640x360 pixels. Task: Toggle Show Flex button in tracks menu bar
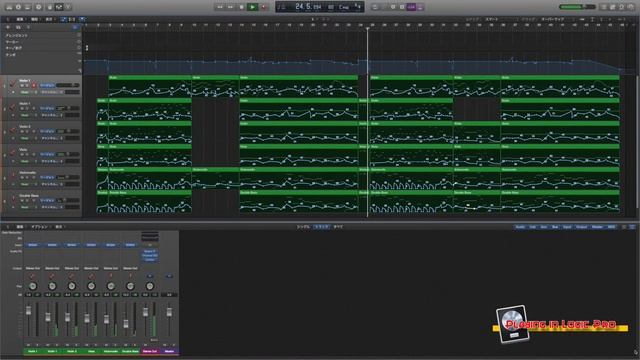[x=72, y=19]
